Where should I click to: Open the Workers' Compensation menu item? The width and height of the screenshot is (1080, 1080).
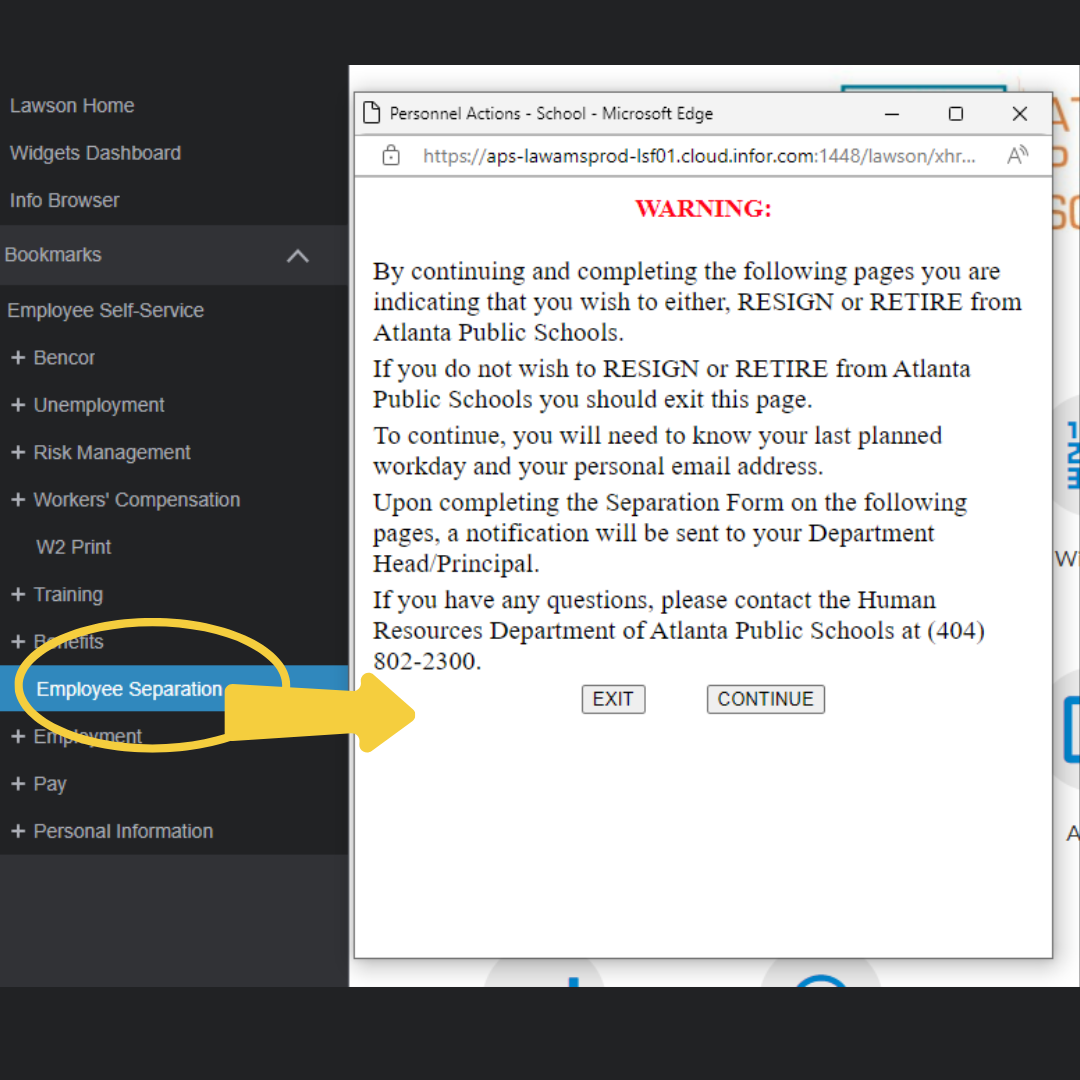[137, 499]
